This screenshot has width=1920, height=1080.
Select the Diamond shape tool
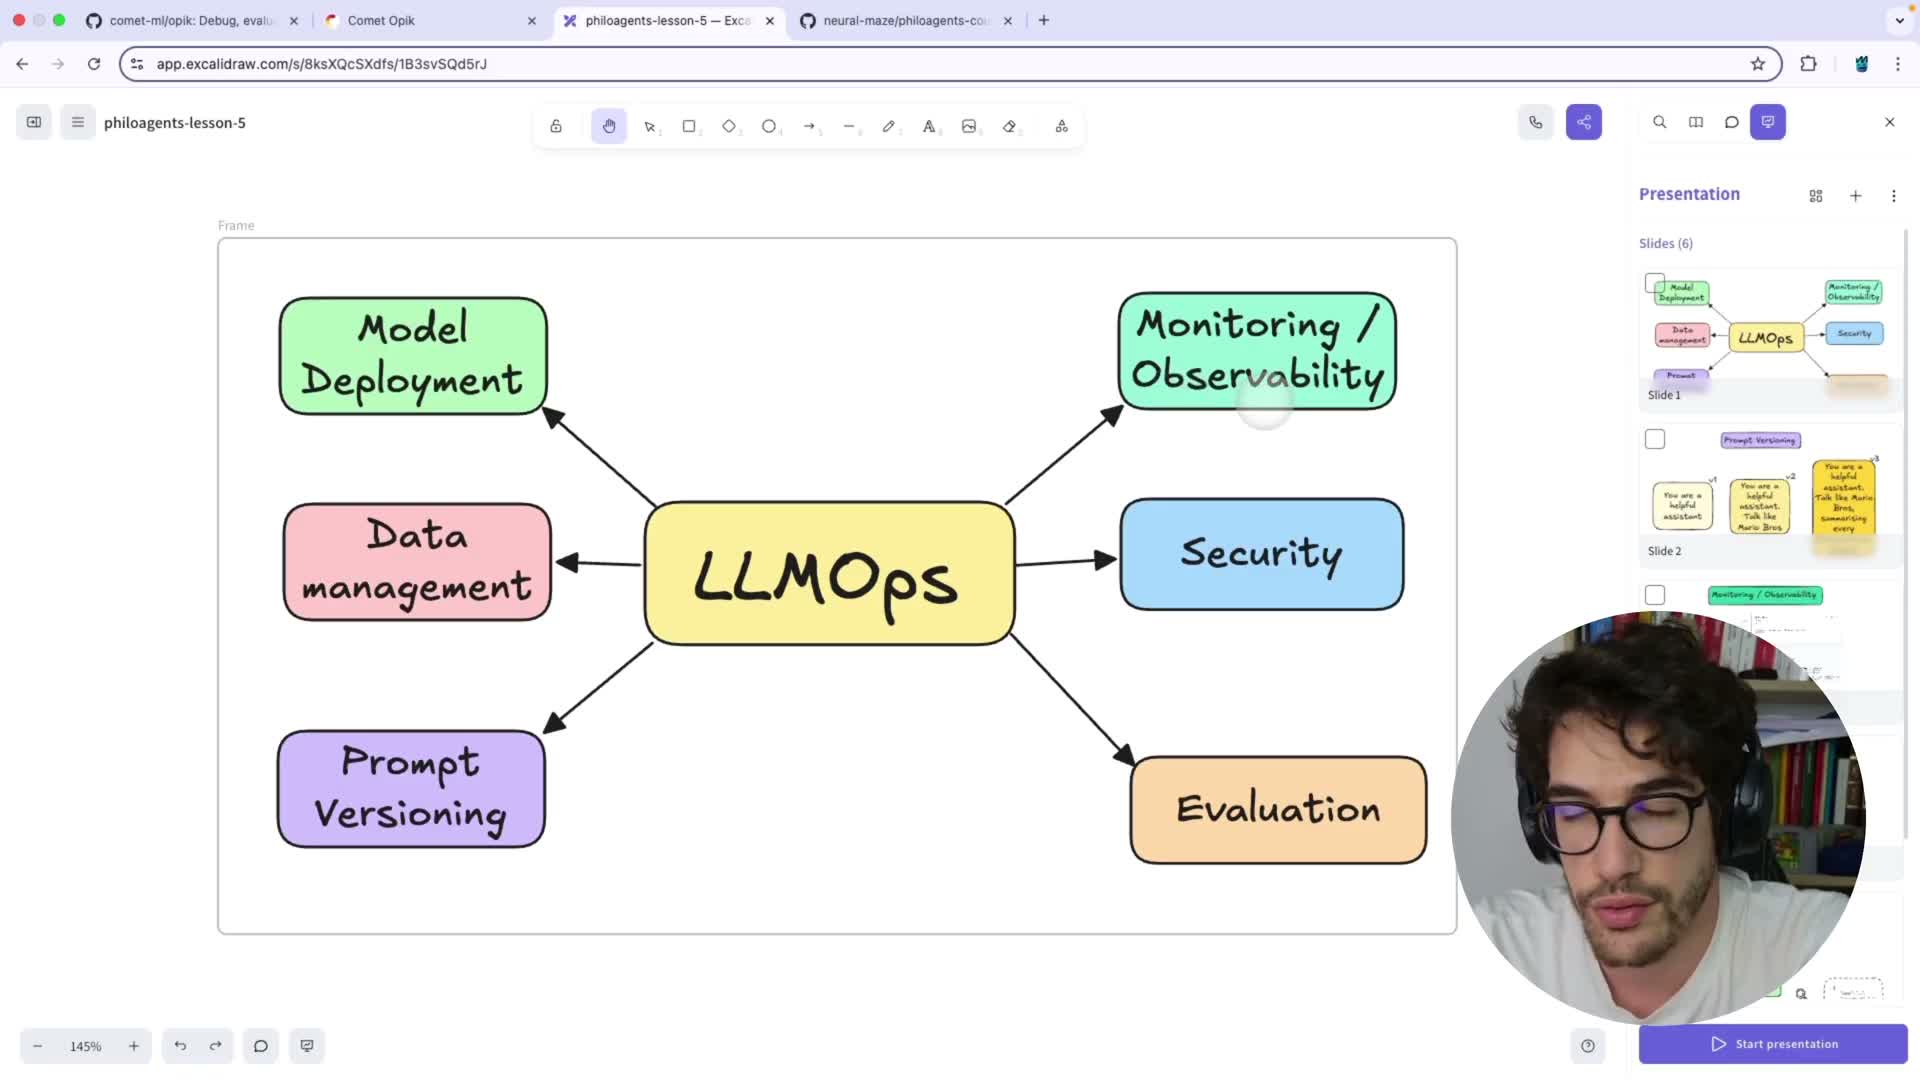729,126
